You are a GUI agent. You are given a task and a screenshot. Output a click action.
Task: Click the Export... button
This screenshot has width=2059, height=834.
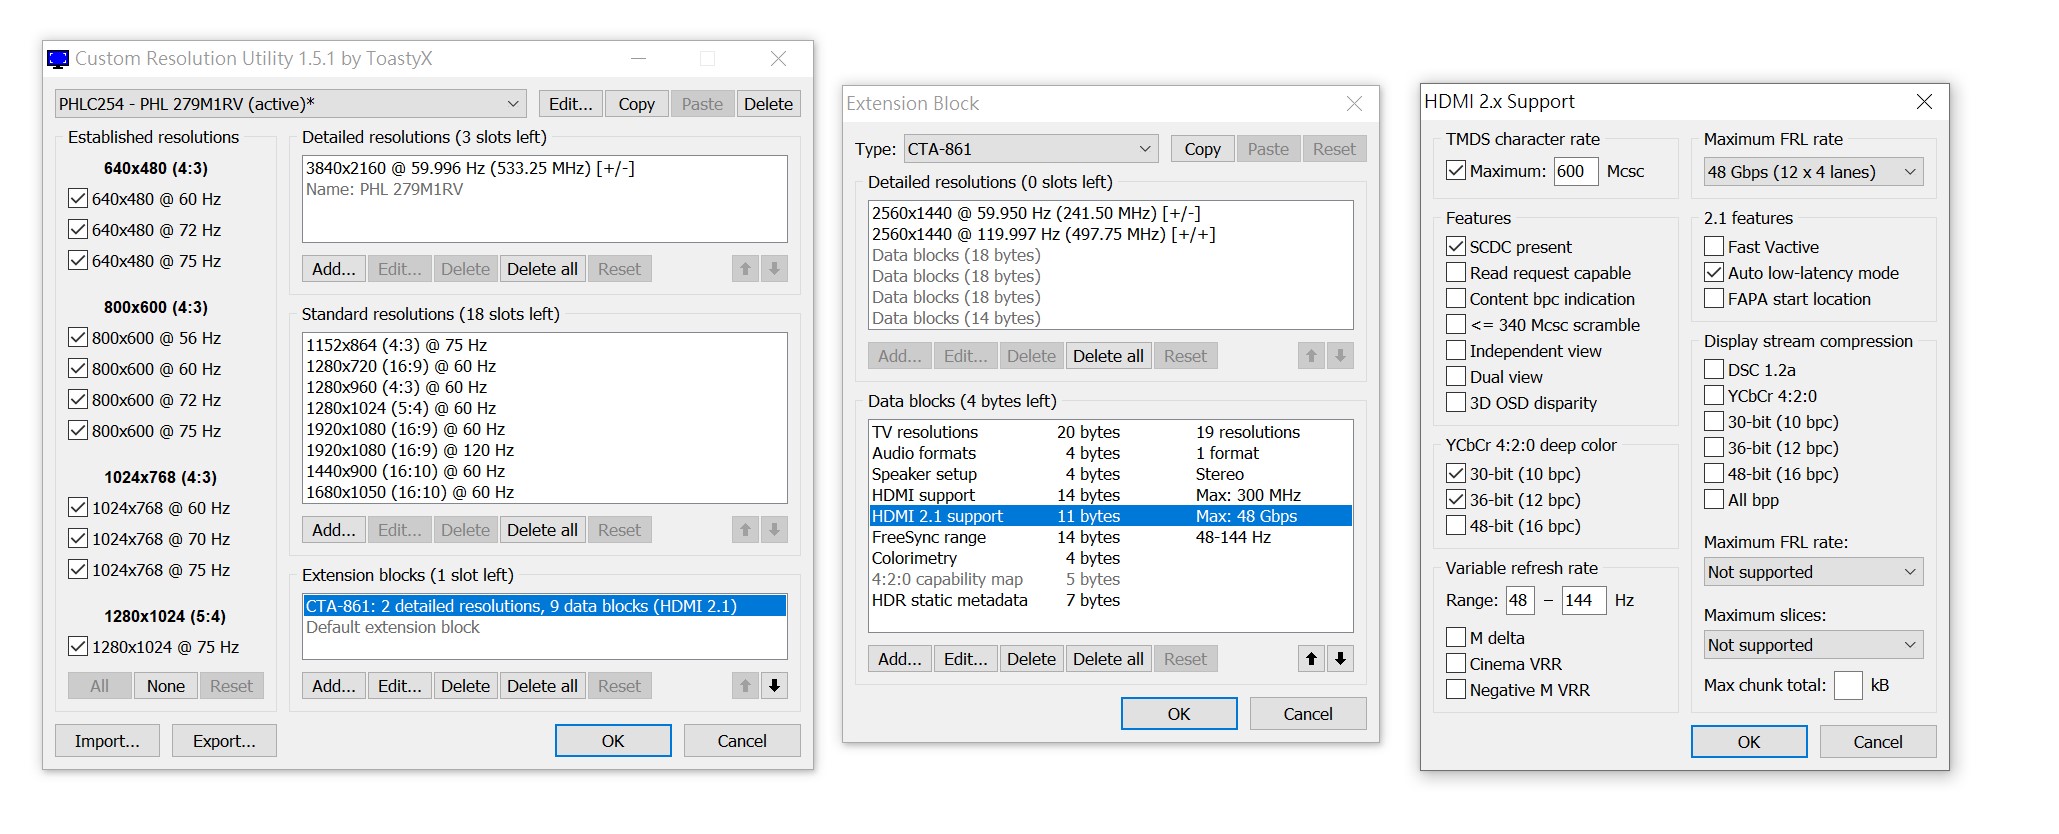pos(224,741)
